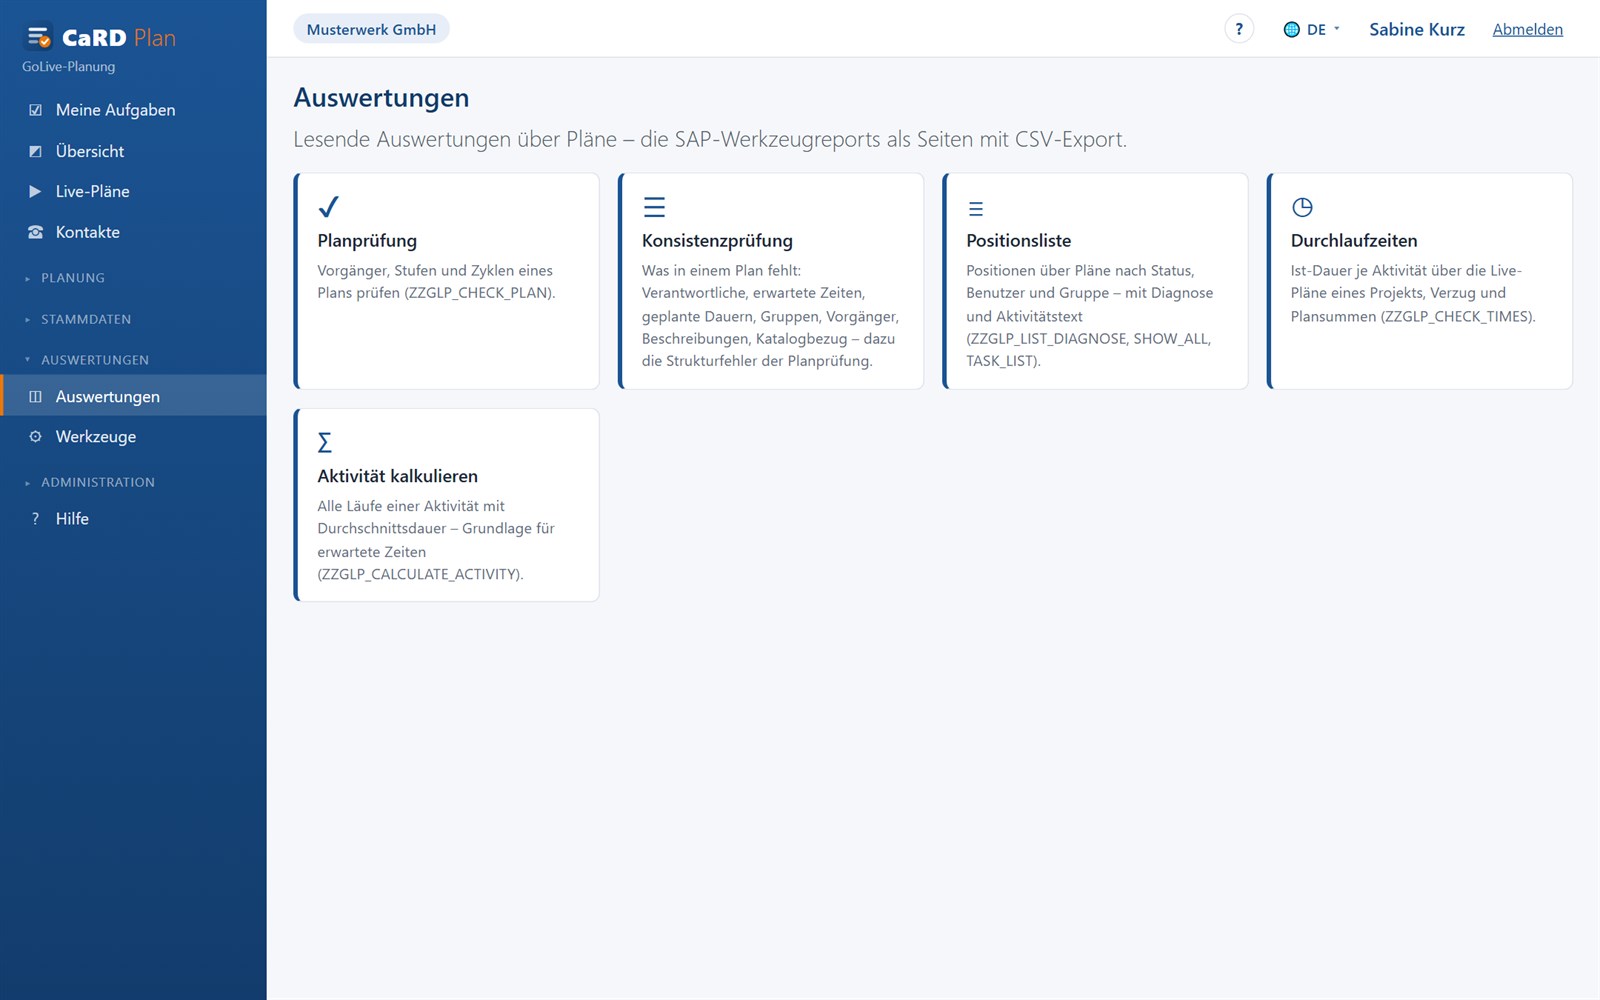Click the Meine Aufgaben checkbox icon
The width and height of the screenshot is (1600, 1000).
(x=35, y=110)
